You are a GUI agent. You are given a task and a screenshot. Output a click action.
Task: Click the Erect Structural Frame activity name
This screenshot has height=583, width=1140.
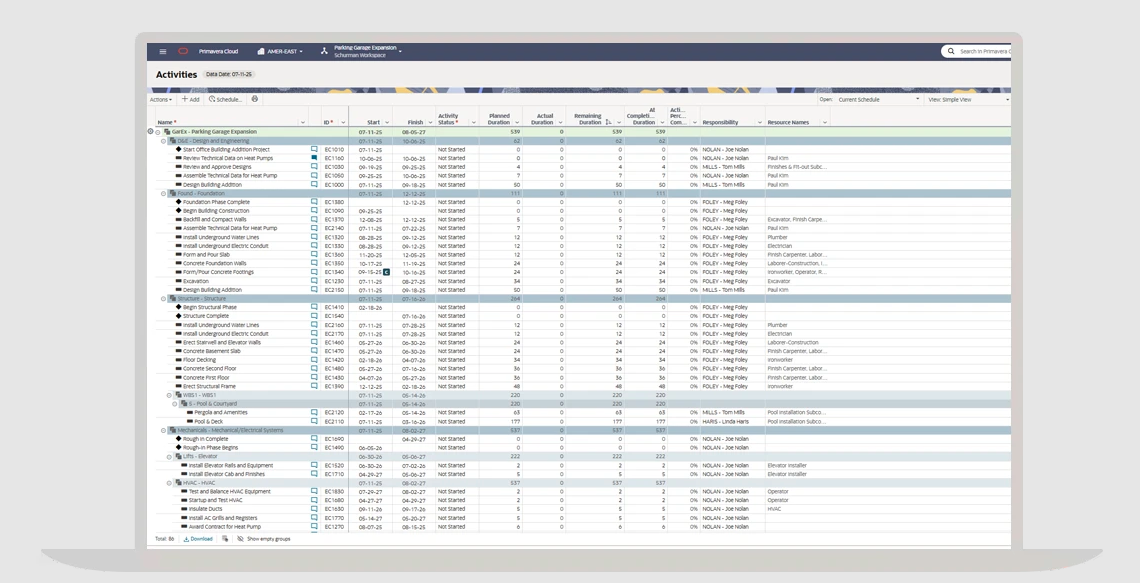click(209, 386)
